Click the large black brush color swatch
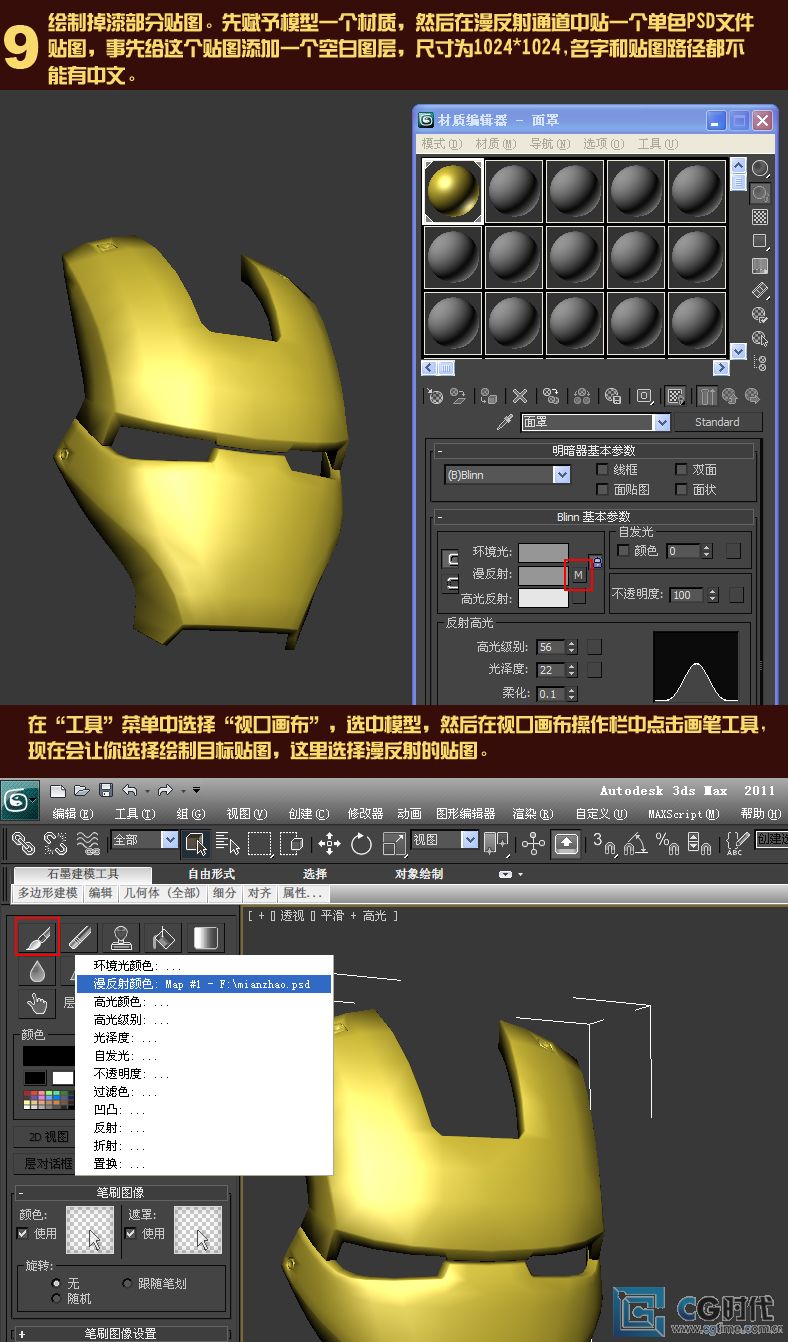The image size is (788, 1342). (x=49, y=1055)
